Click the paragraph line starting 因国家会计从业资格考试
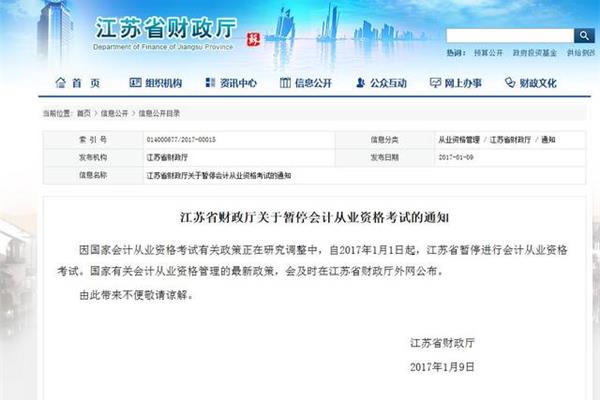Screen dimensions: 600x400 (323, 250)
